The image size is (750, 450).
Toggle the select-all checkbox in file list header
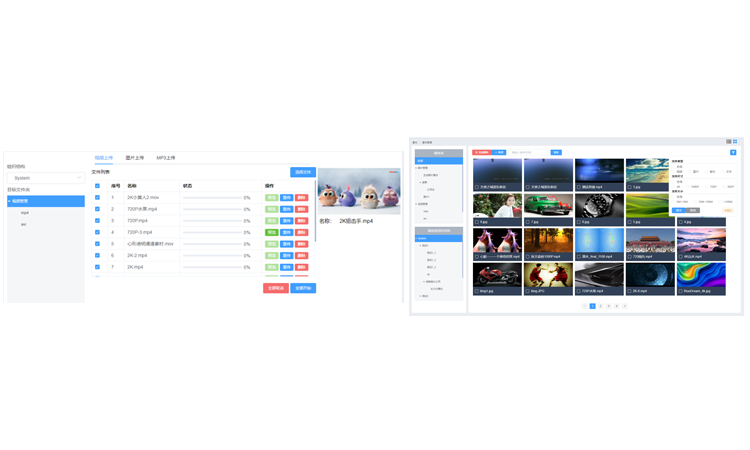(x=97, y=186)
